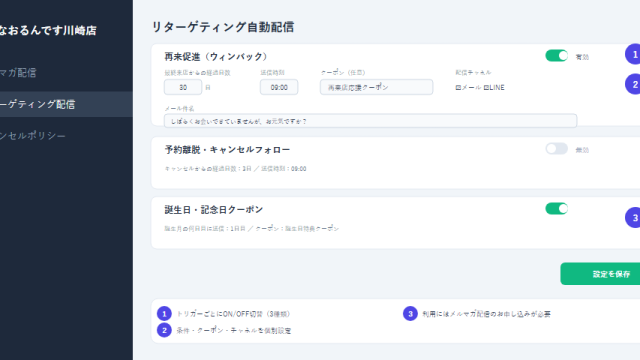Open the coupon selector showing 再来店応援クーポン
Screen dimensions: 640x360
click(376, 87)
